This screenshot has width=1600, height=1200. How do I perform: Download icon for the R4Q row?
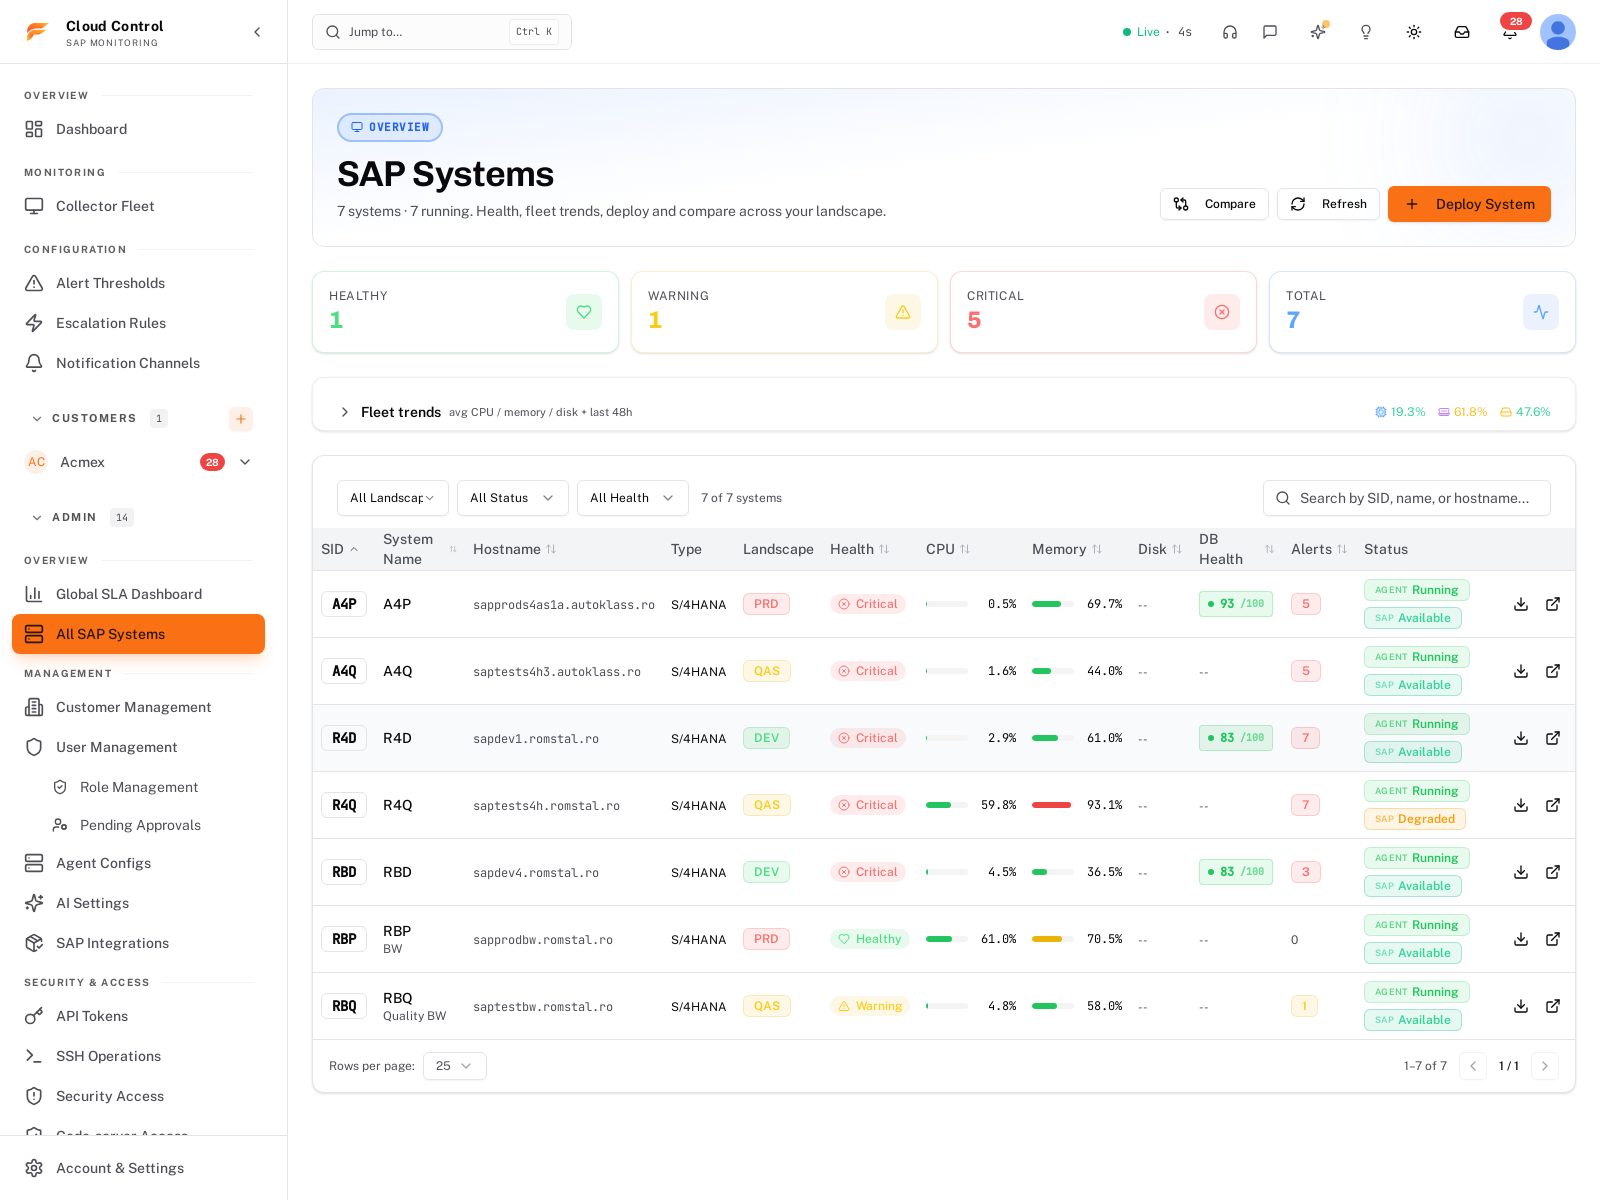click(x=1521, y=805)
